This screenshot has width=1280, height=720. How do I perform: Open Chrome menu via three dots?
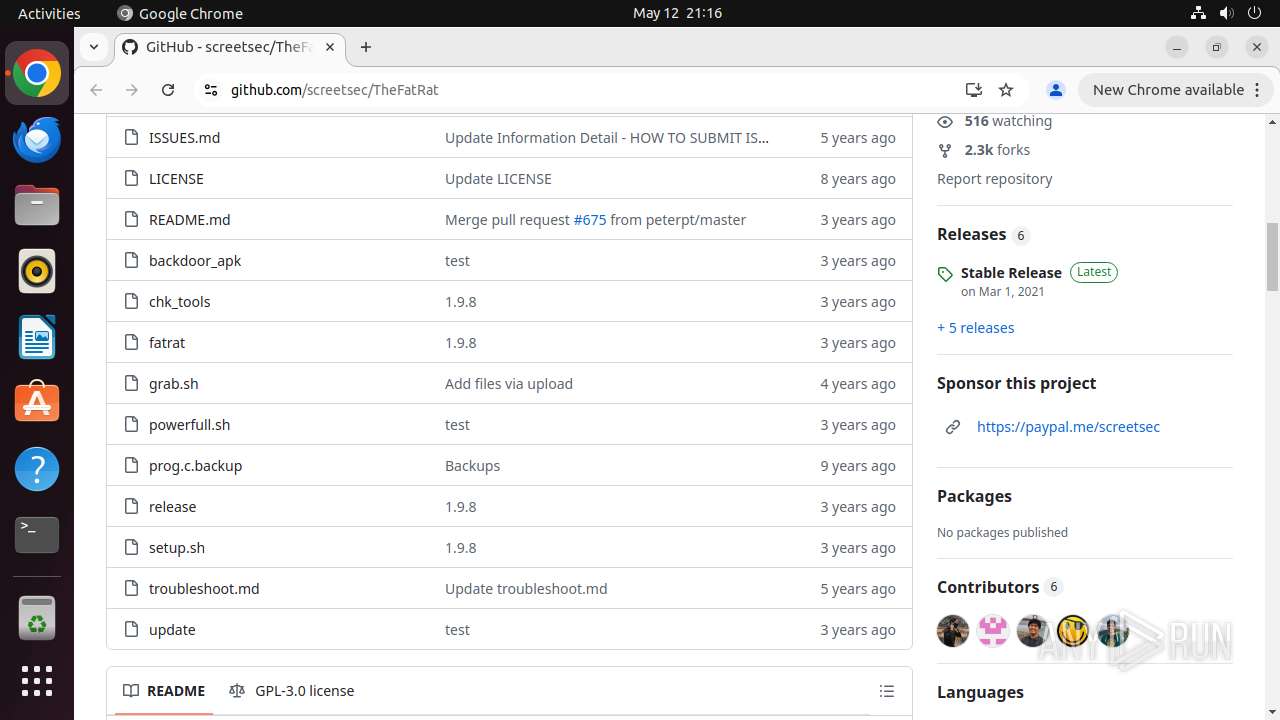click(1257, 90)
